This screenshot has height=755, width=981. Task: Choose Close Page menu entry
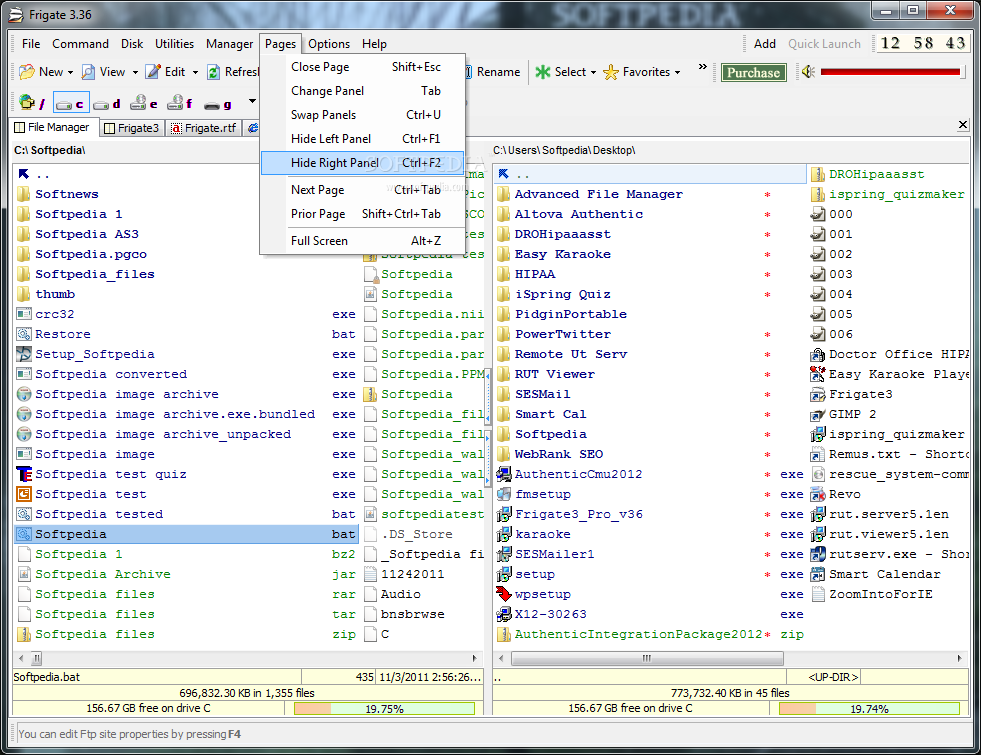[x=362, y=67]
